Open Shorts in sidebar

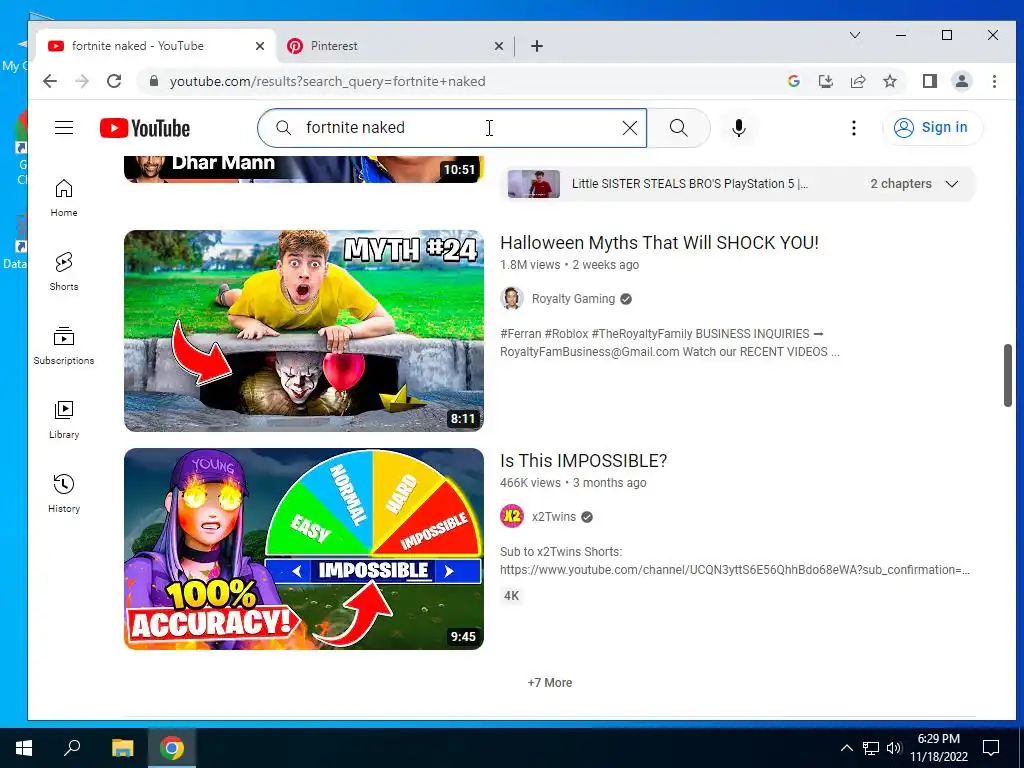64,272
